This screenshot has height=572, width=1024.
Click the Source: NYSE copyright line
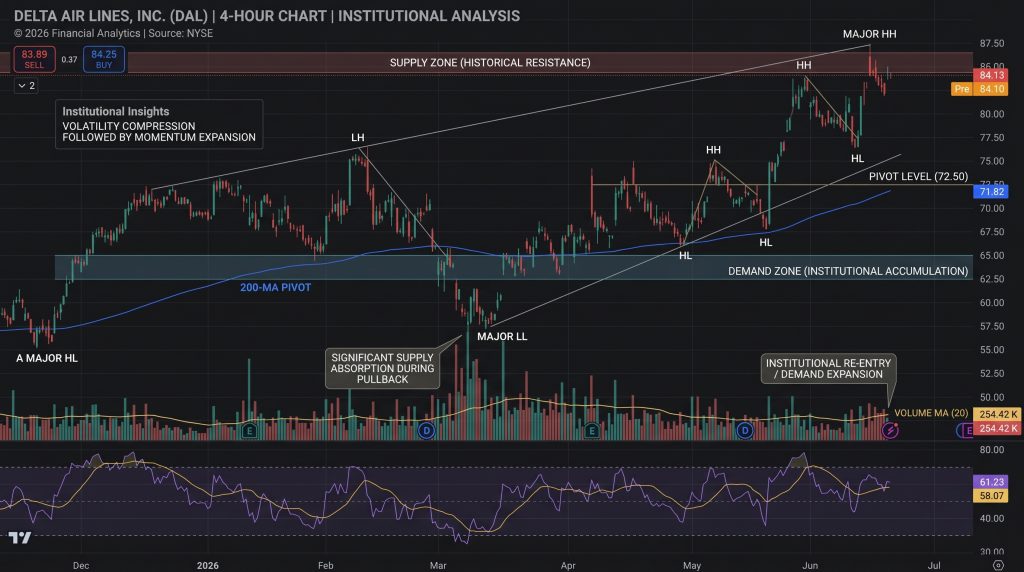click(x=114, y=33)
